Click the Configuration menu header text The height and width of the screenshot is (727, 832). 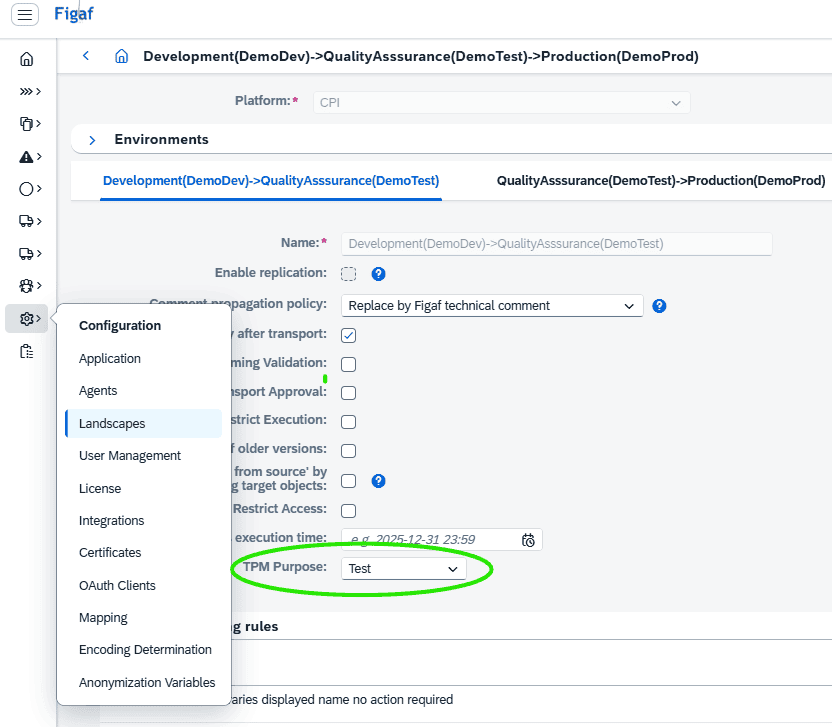pyautogui.click(x=120, y=326)
